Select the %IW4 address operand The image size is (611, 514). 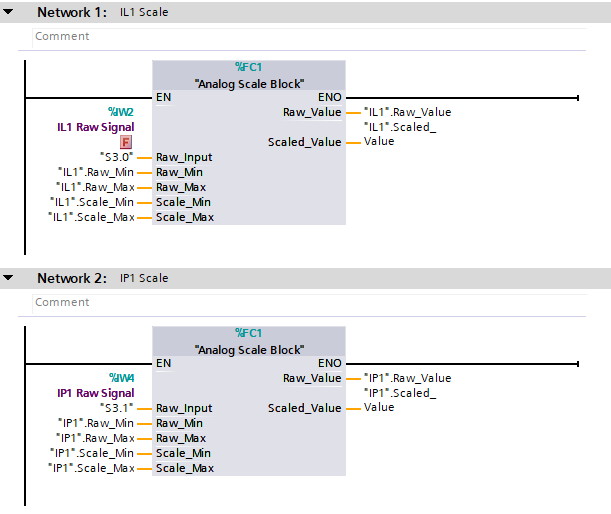coord(120,378)
